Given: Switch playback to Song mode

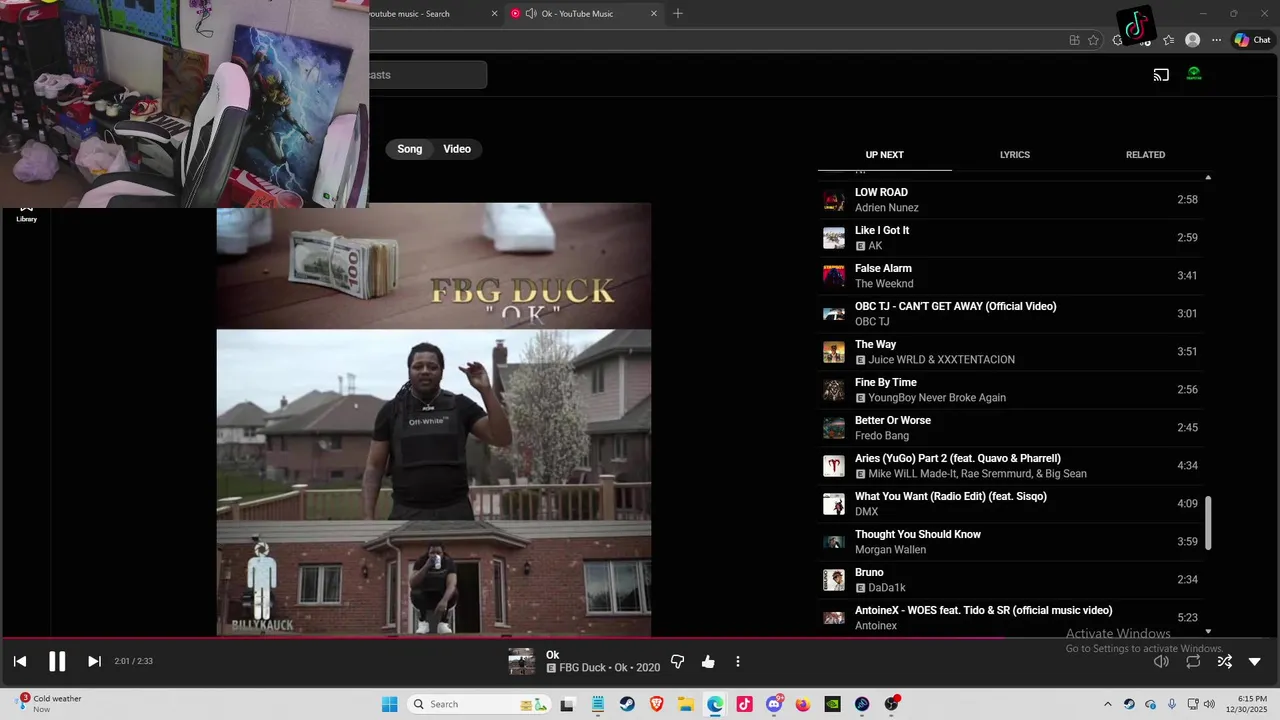Looking at the screenshot, I should (410, 149).
